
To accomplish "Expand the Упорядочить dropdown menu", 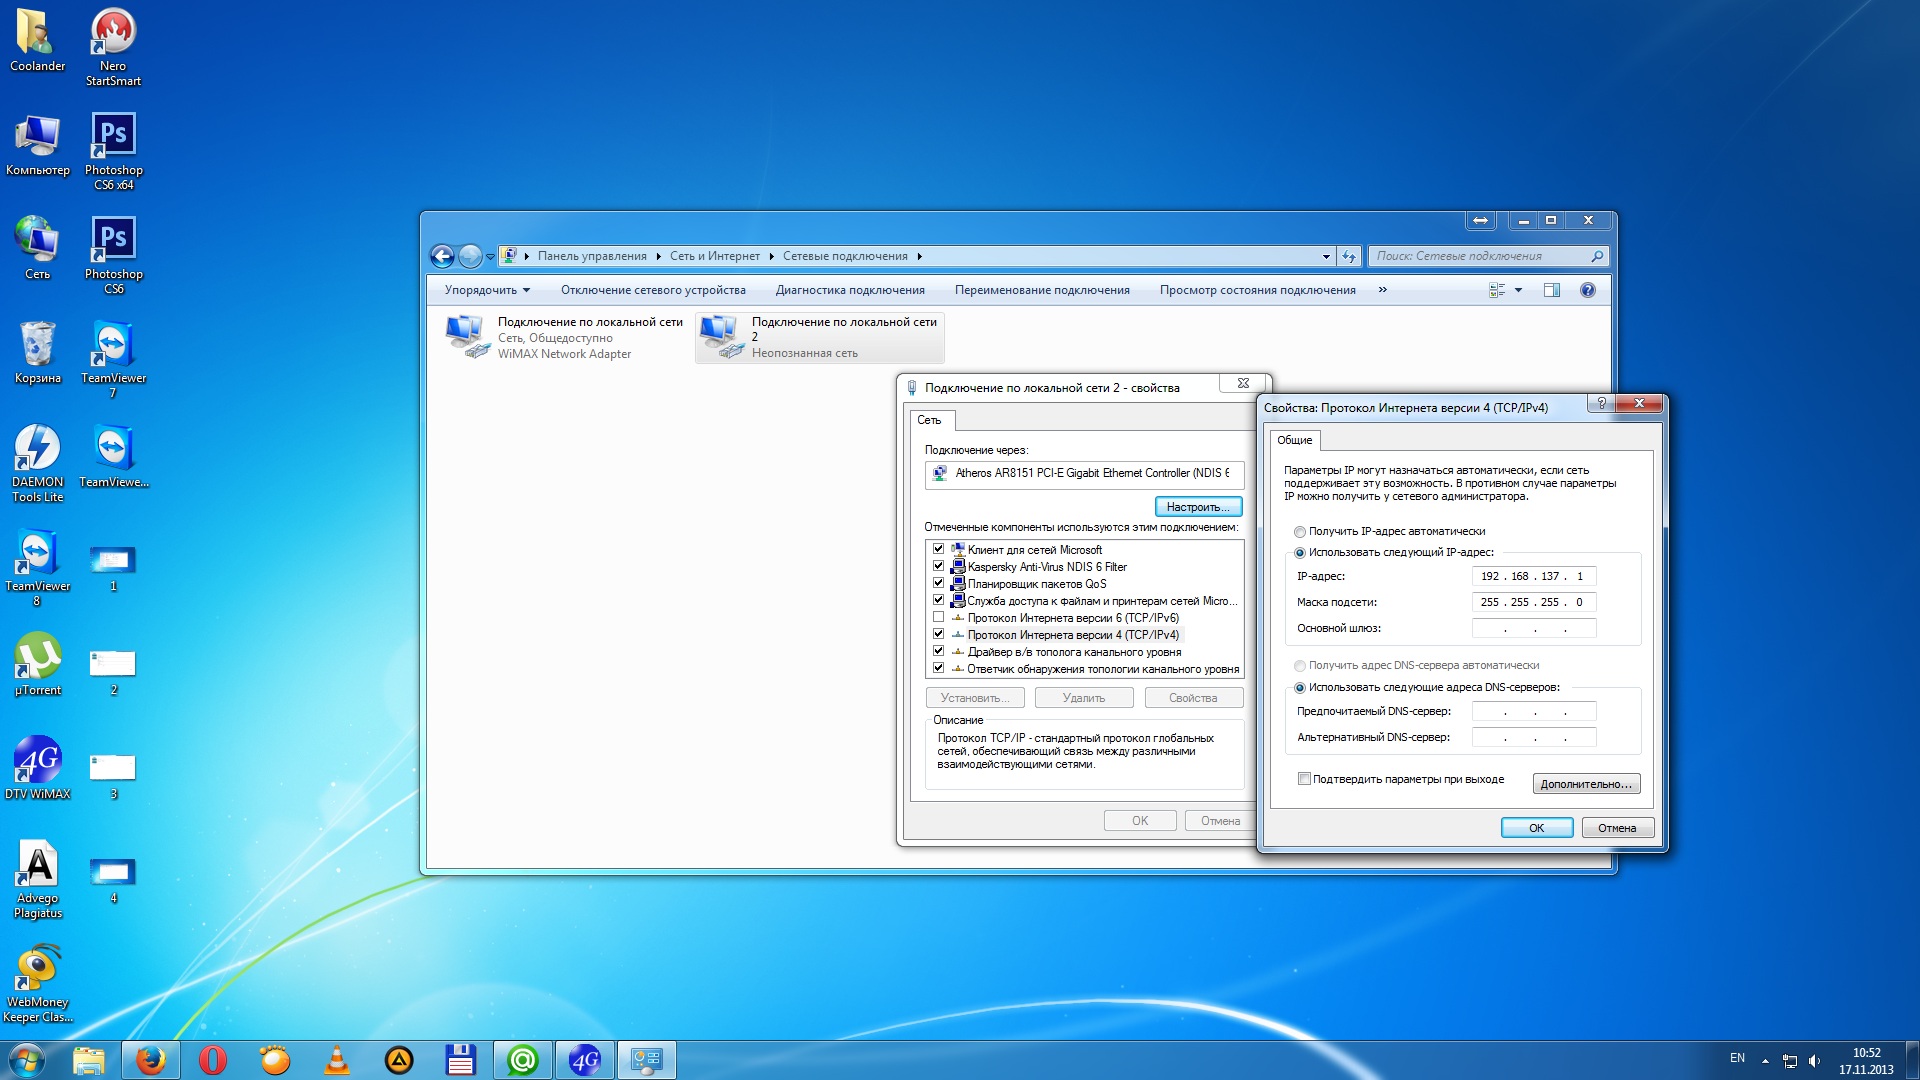I will [487, 290].
